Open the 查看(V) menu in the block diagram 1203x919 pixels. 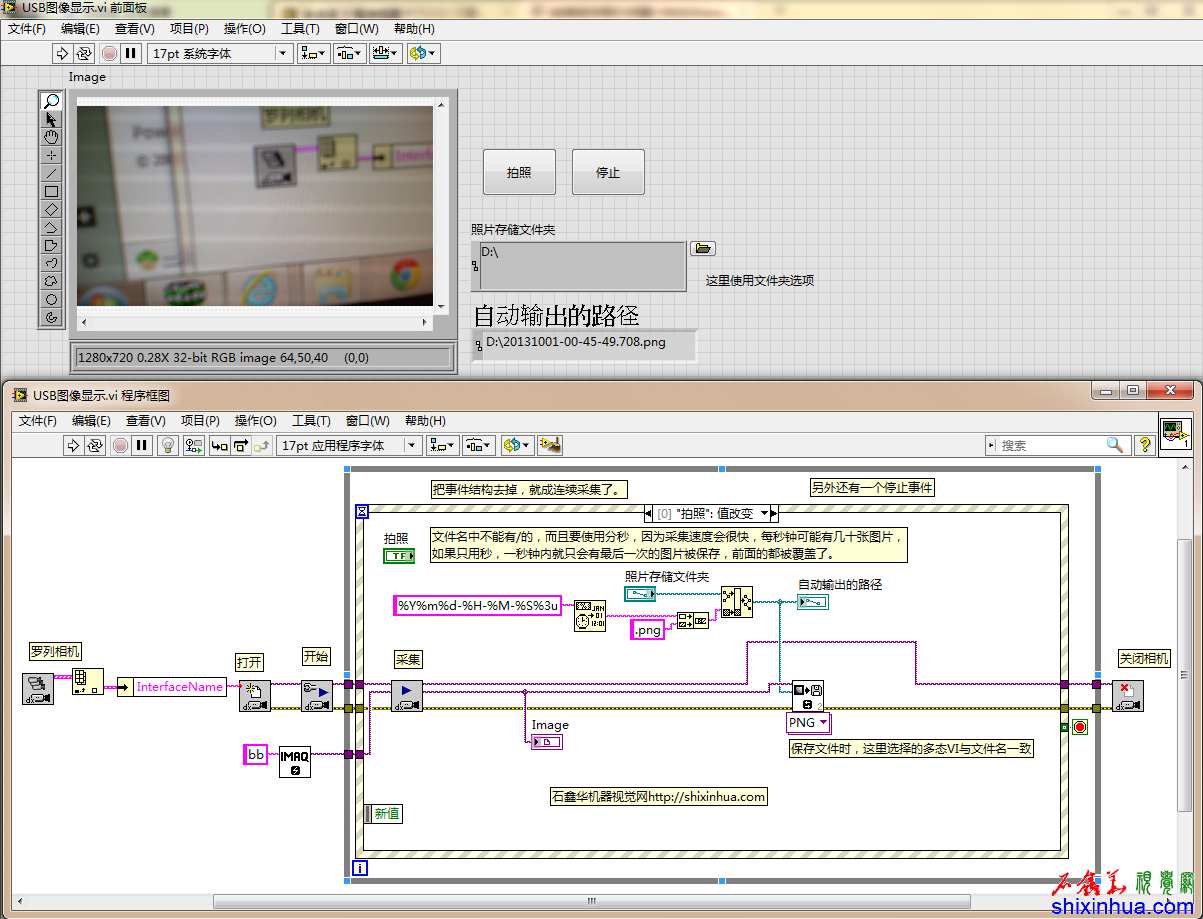point(145,421)
